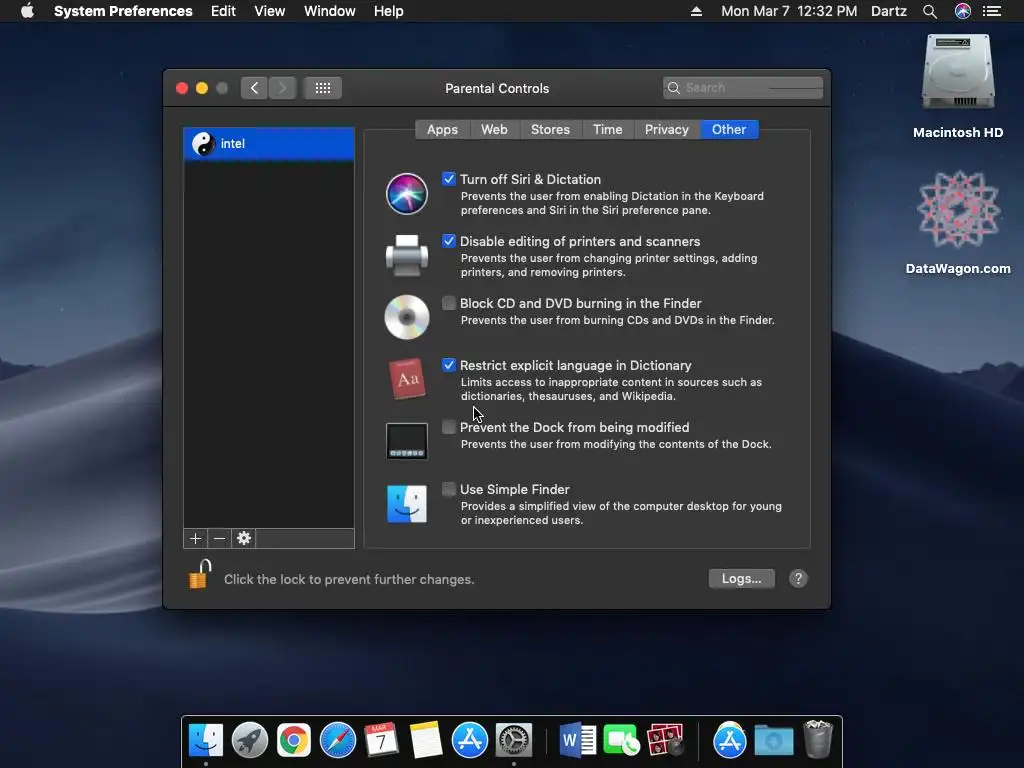Switch to the Time tab
Image resolution: width=1024 pixels, height=768 pixels.
click(607, 129)
